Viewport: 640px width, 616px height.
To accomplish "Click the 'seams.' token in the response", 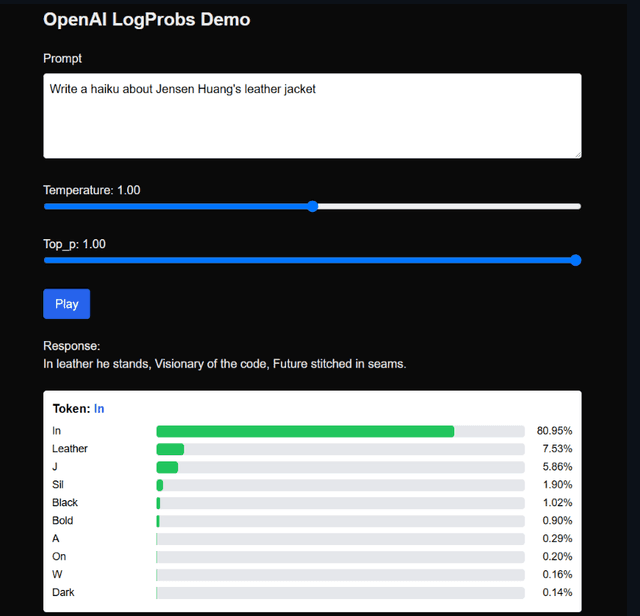I will pos(386,364).
